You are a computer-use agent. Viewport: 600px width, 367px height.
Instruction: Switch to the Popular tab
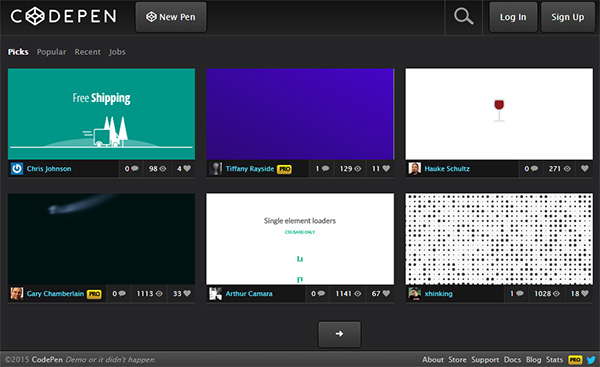pos(51,52)
